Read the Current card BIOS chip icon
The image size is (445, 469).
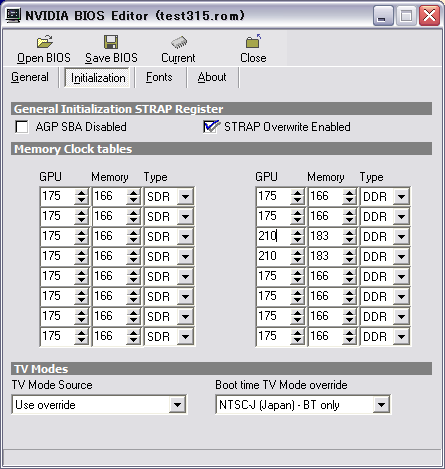[179, 42]
